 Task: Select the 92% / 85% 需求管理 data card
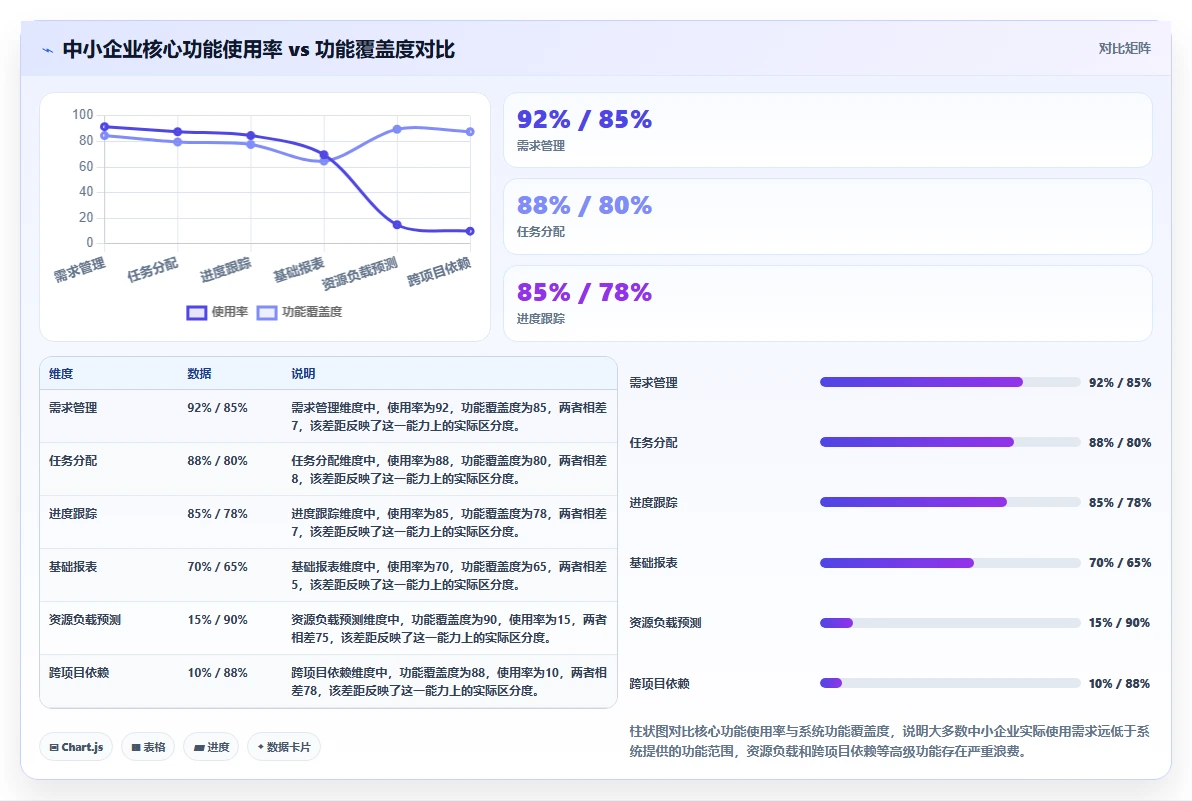pos(827,130)
